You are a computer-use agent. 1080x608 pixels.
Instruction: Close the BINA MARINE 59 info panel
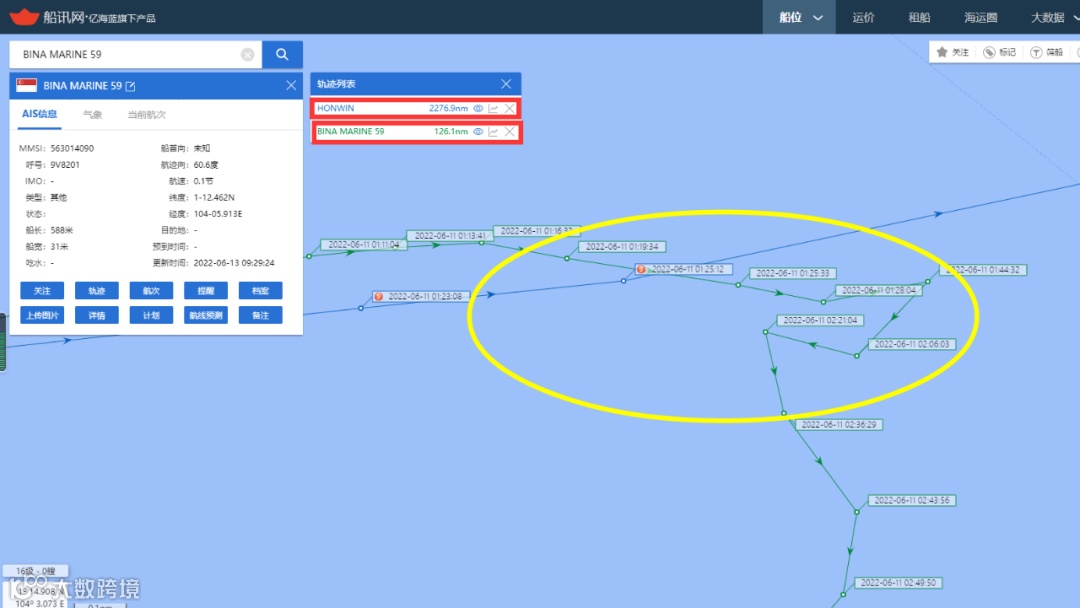291,85
